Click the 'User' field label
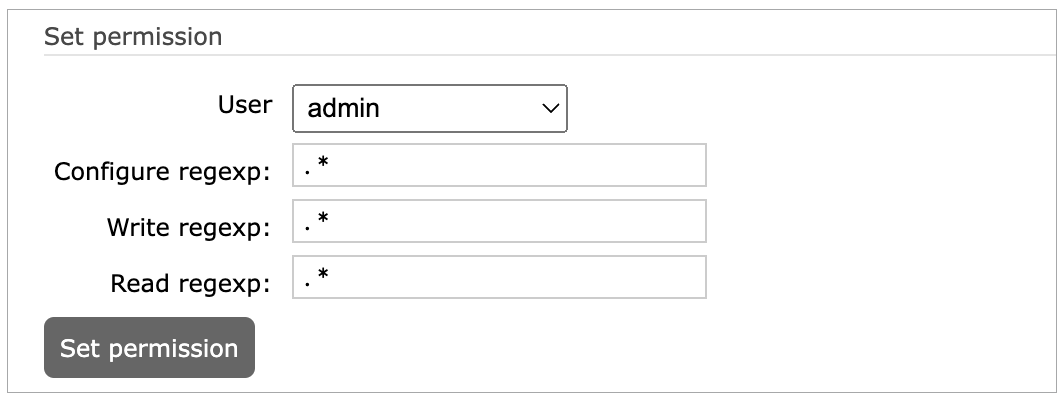 click(244, 104)
